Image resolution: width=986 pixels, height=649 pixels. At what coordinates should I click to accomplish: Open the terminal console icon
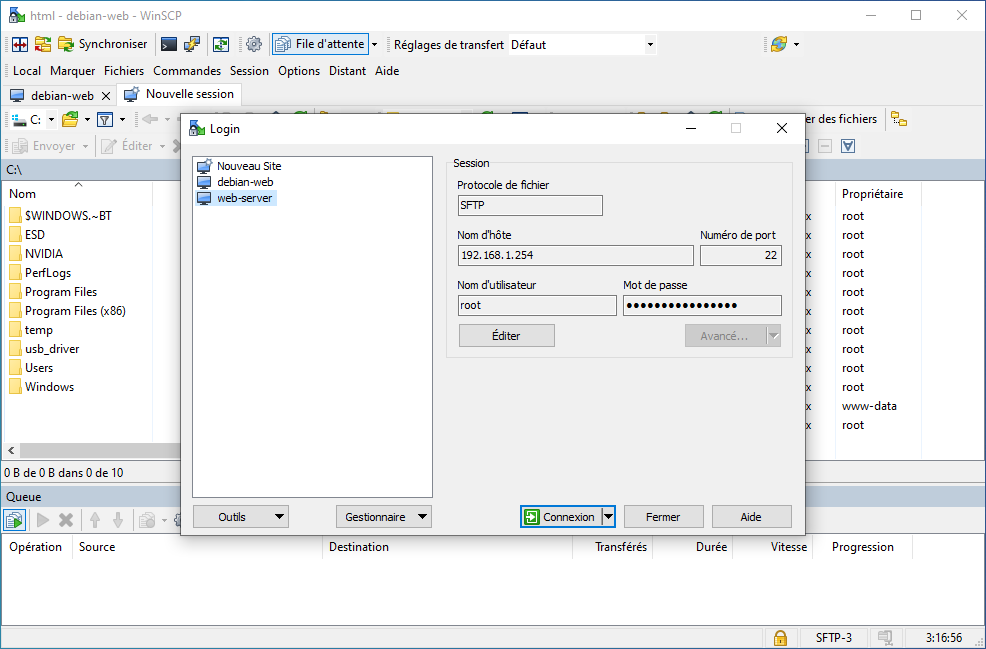[169, 44]
